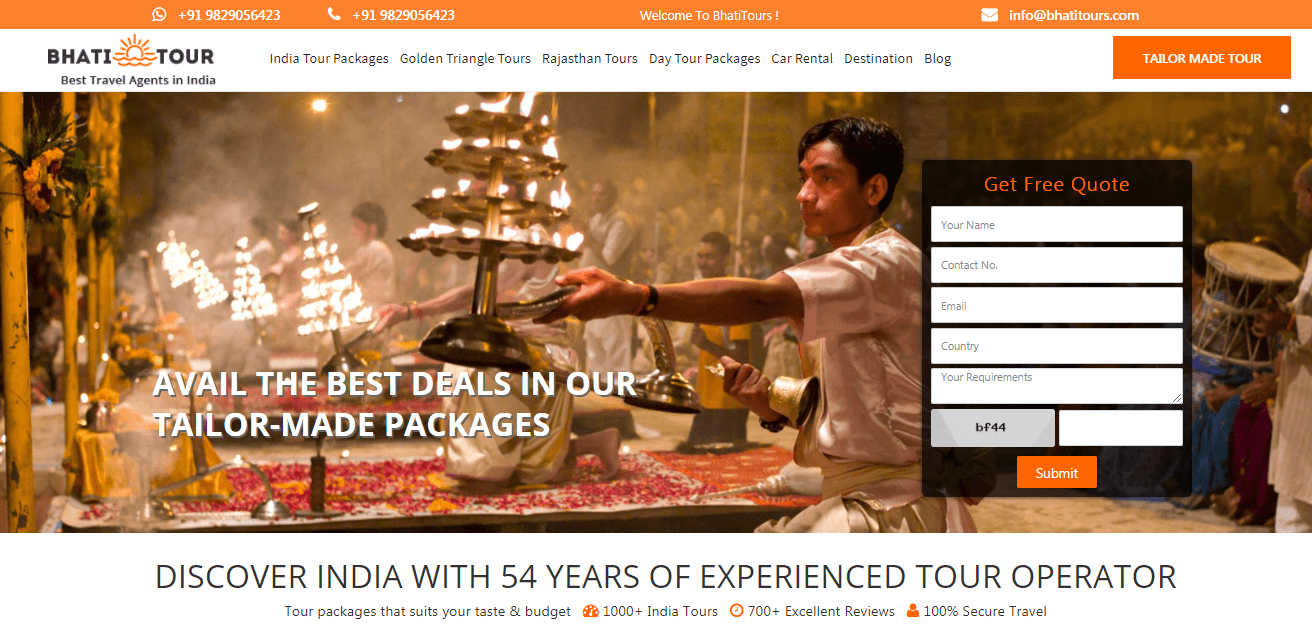Click the phone handset icon
Screen dimensions: 1312x641
click(334, 15)
